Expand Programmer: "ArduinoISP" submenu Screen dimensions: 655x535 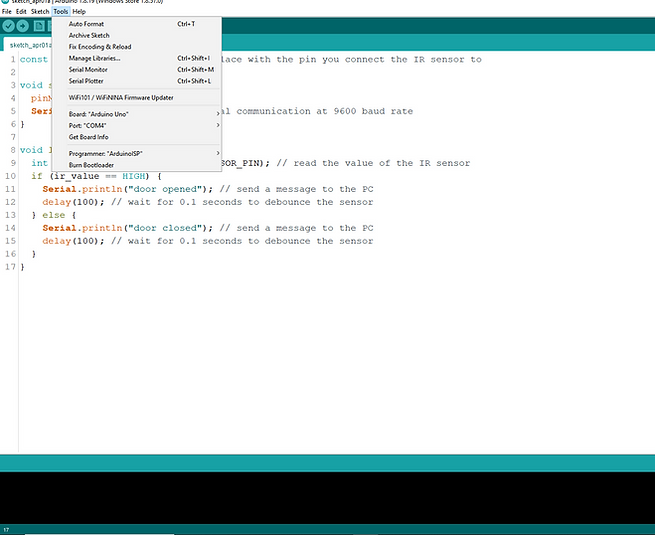pos(137,153)
